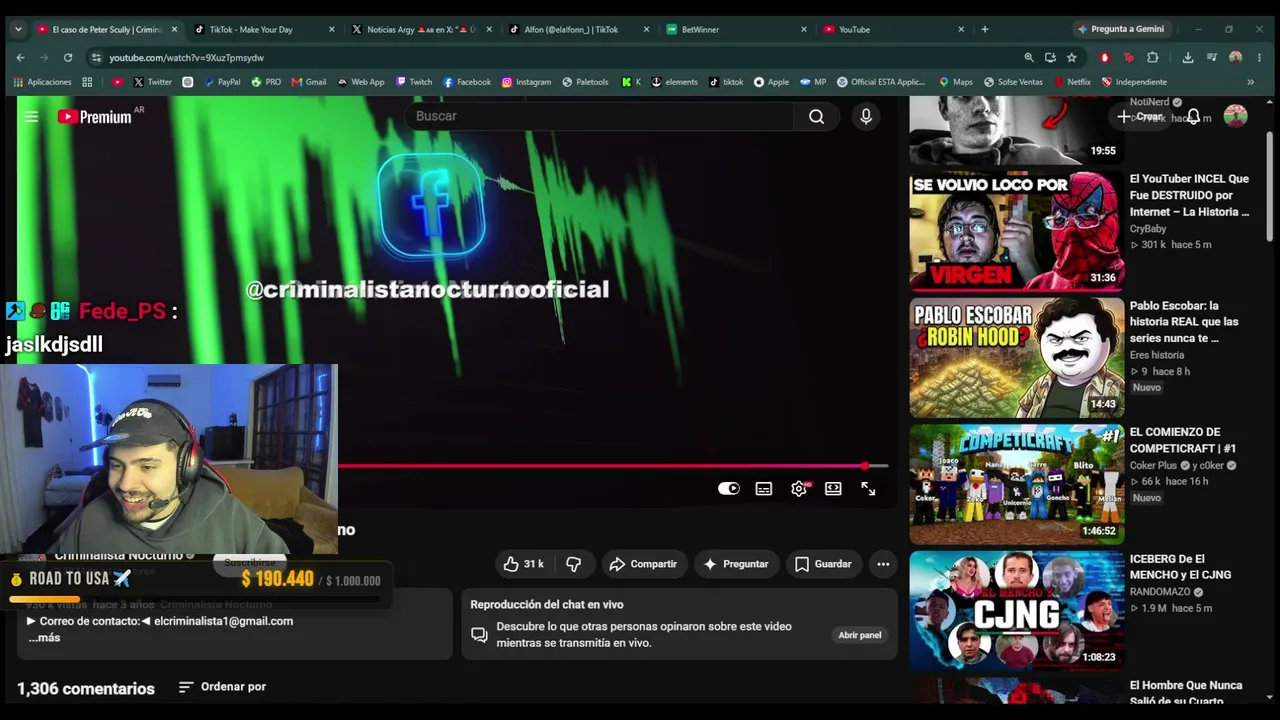Switch to the TikTok - Make Your Day tab
Screen dimensions: 1280x720
click(263, 29)
